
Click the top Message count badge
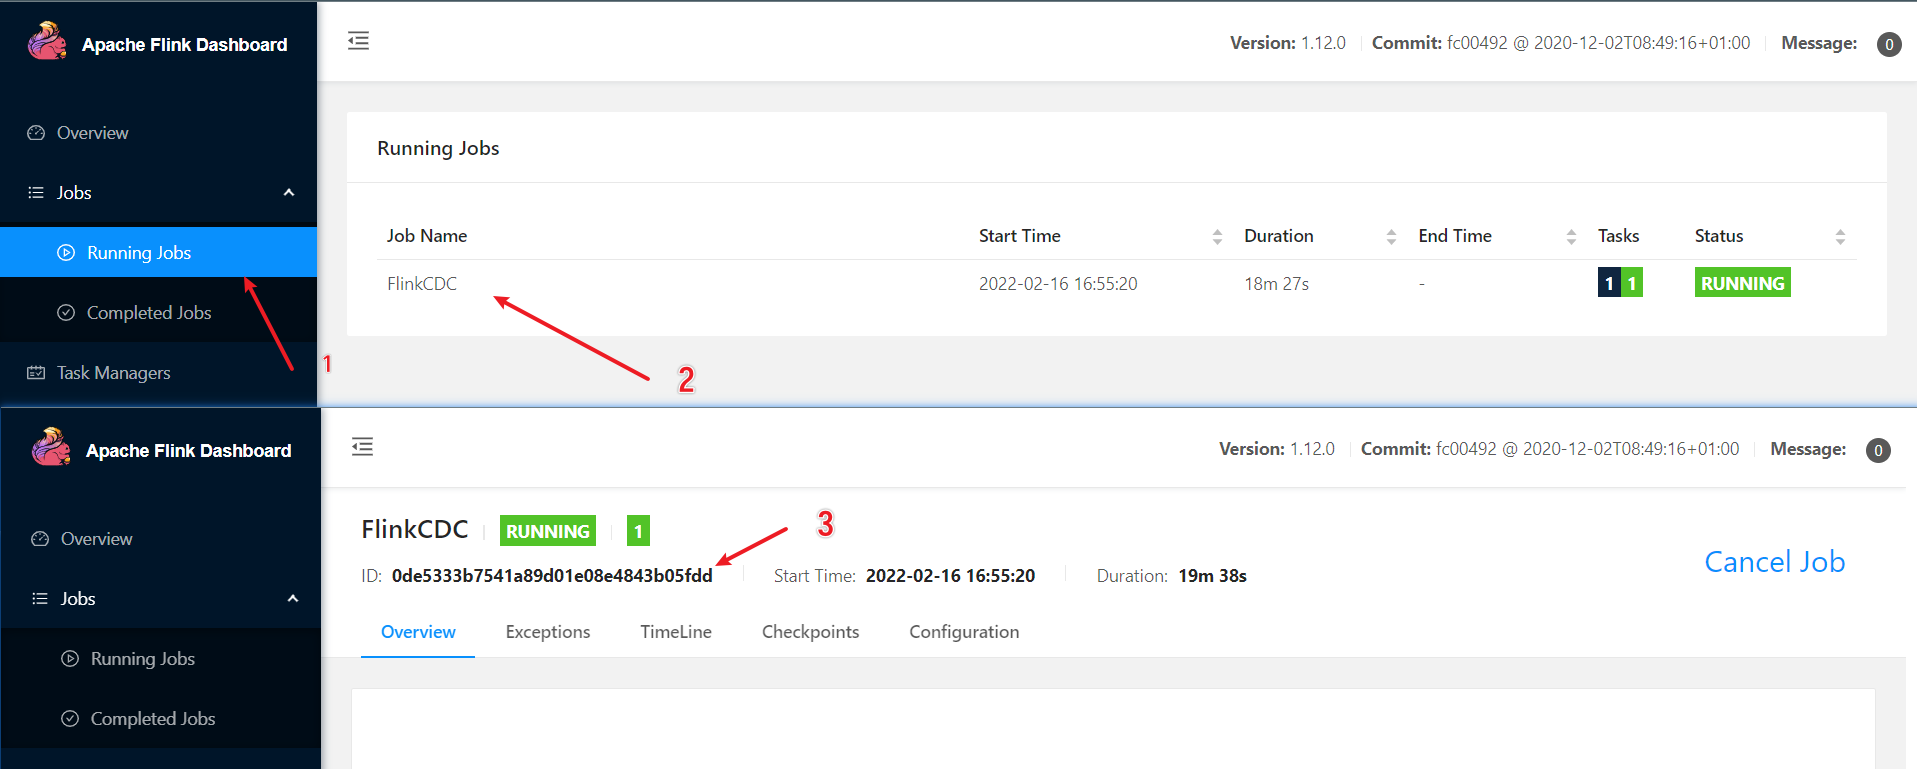pyautogui.click(x=1889, y=44)
